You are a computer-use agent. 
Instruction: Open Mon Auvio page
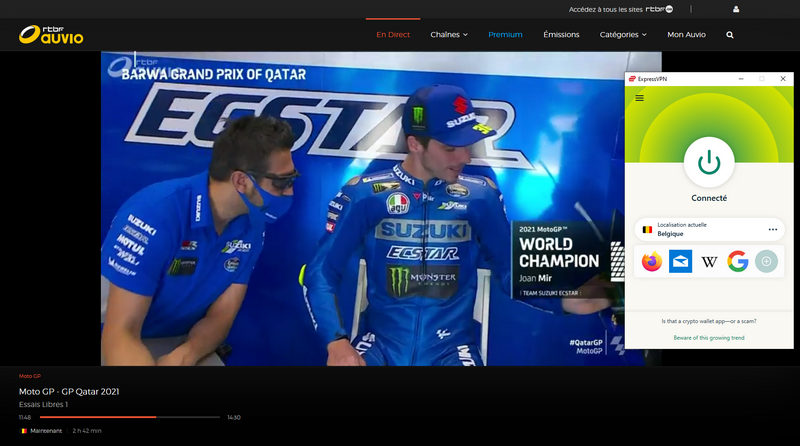[x=686, y=35]
